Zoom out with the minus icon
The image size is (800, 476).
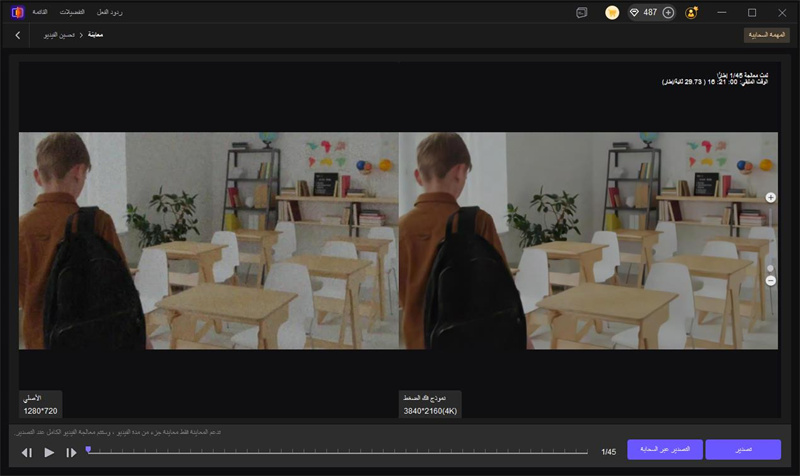770,281
